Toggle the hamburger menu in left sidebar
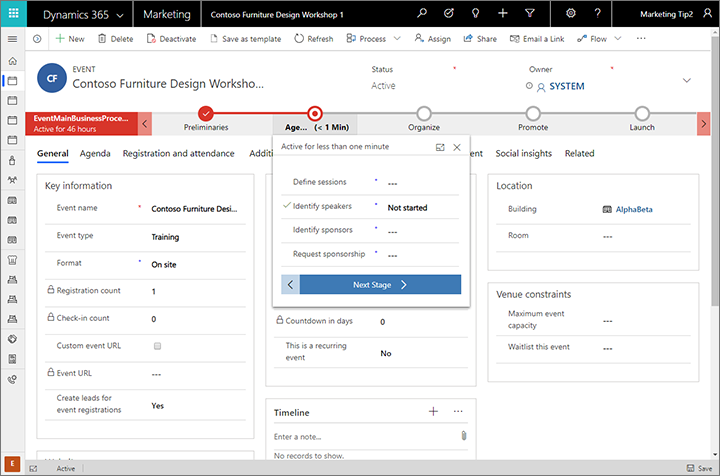Screen dimensions: 720x476 (12, 38)
